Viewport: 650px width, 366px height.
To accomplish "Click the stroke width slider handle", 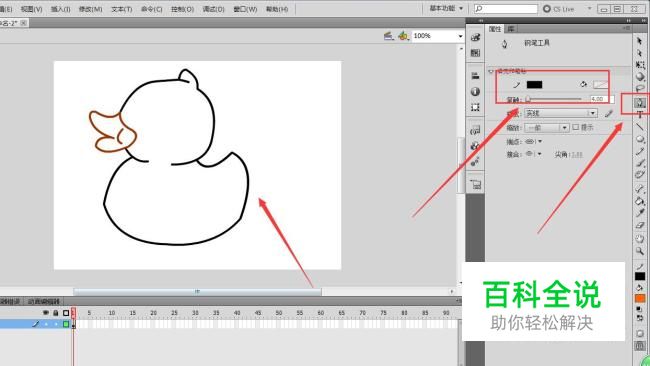I will coord(528,99).
